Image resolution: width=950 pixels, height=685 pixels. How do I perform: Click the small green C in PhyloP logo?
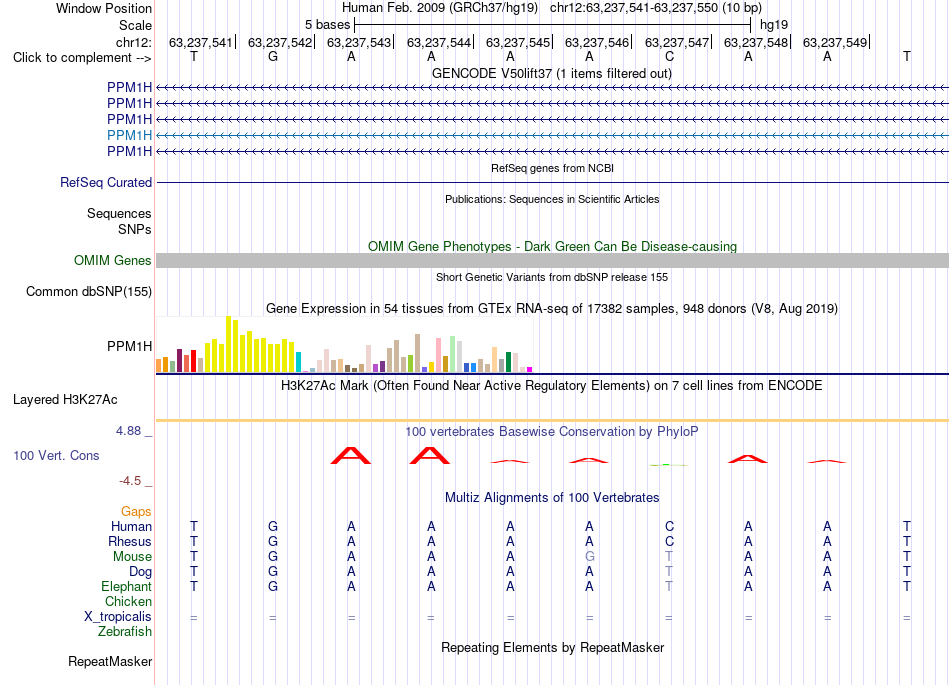click(668, 465)
